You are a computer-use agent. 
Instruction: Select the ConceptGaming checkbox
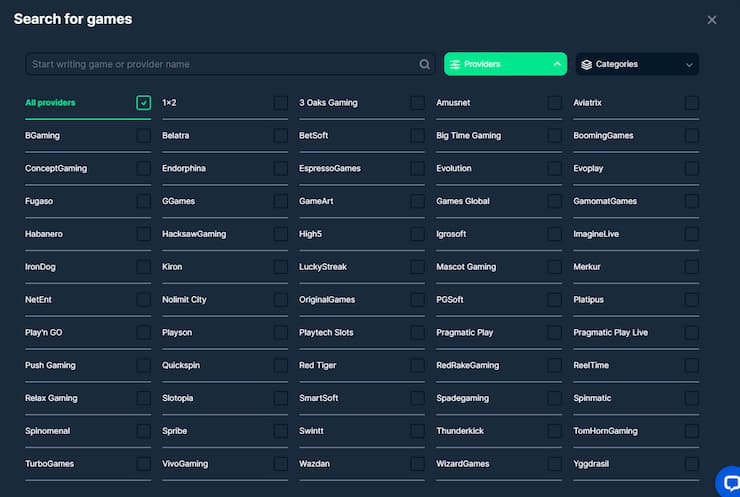(x=143, y=168)
